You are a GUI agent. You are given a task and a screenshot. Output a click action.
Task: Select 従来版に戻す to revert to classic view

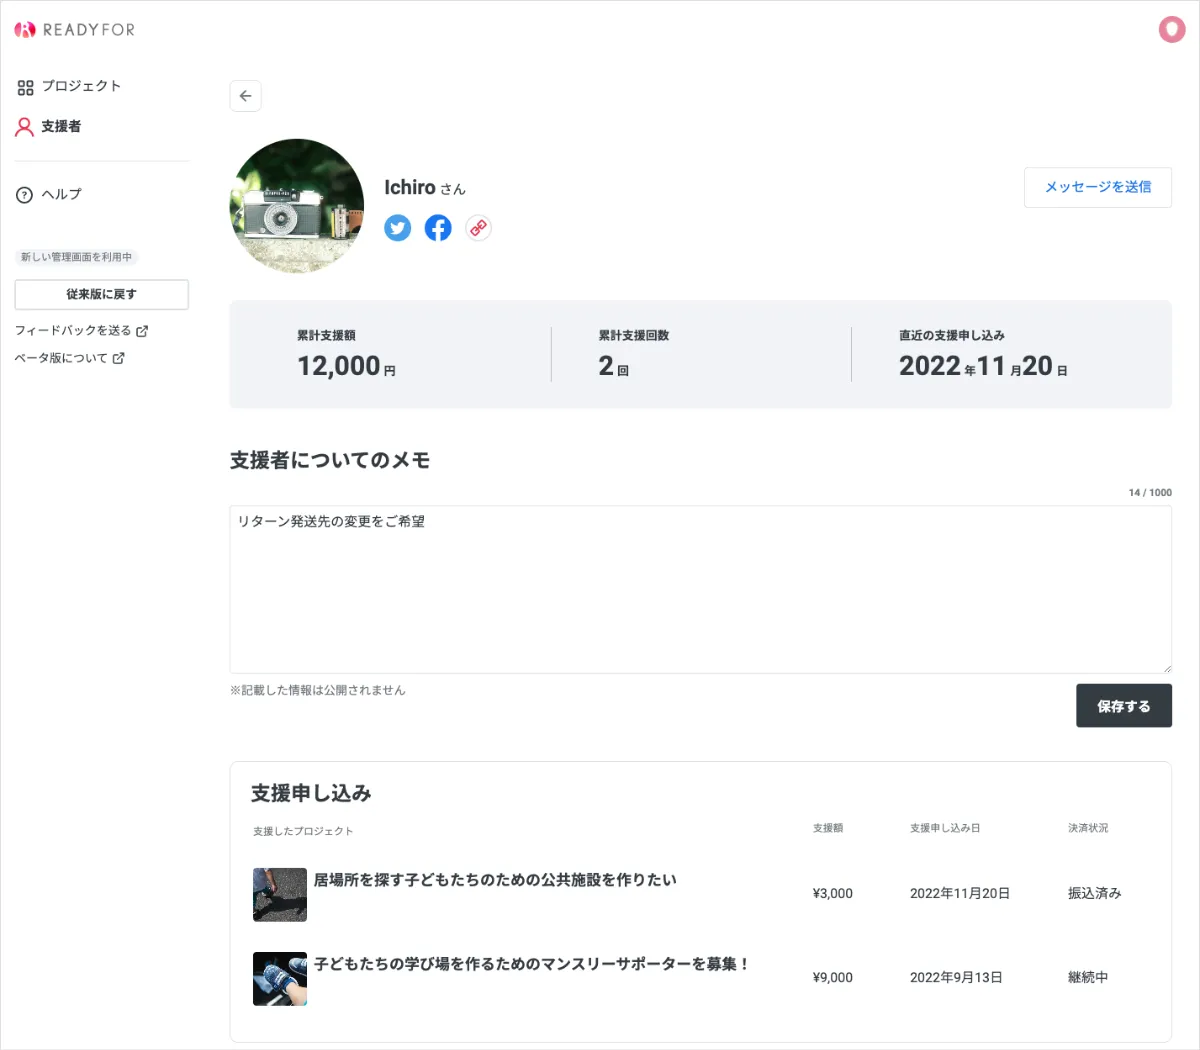click(x=101, y=294)
